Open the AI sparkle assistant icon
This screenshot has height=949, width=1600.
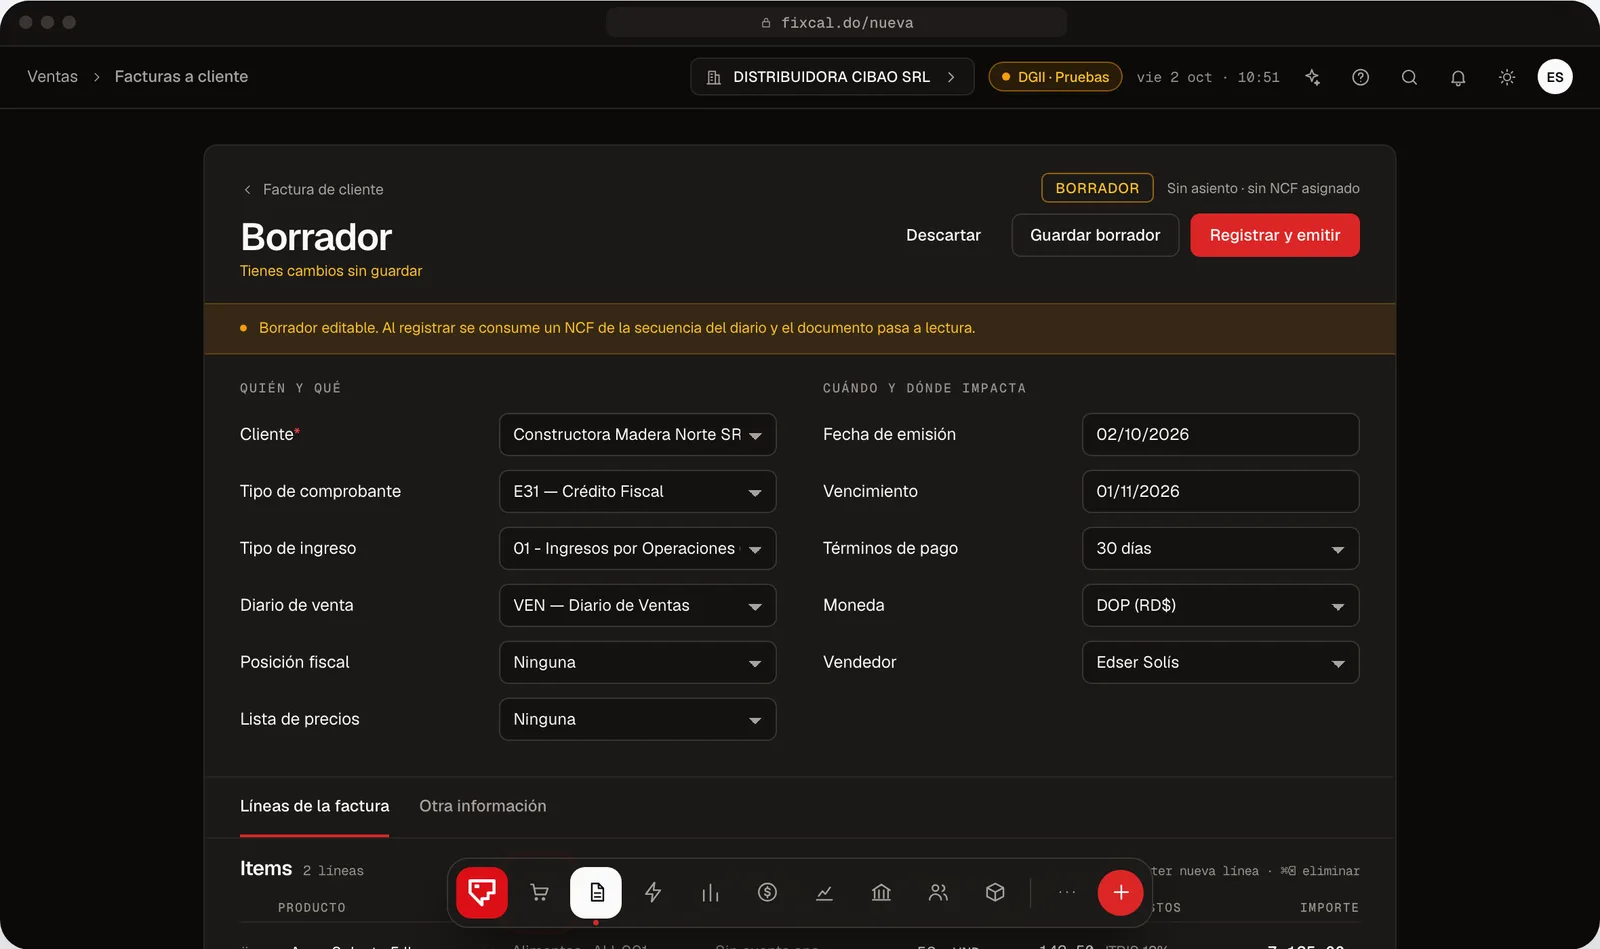click(x=1312, y=77)
